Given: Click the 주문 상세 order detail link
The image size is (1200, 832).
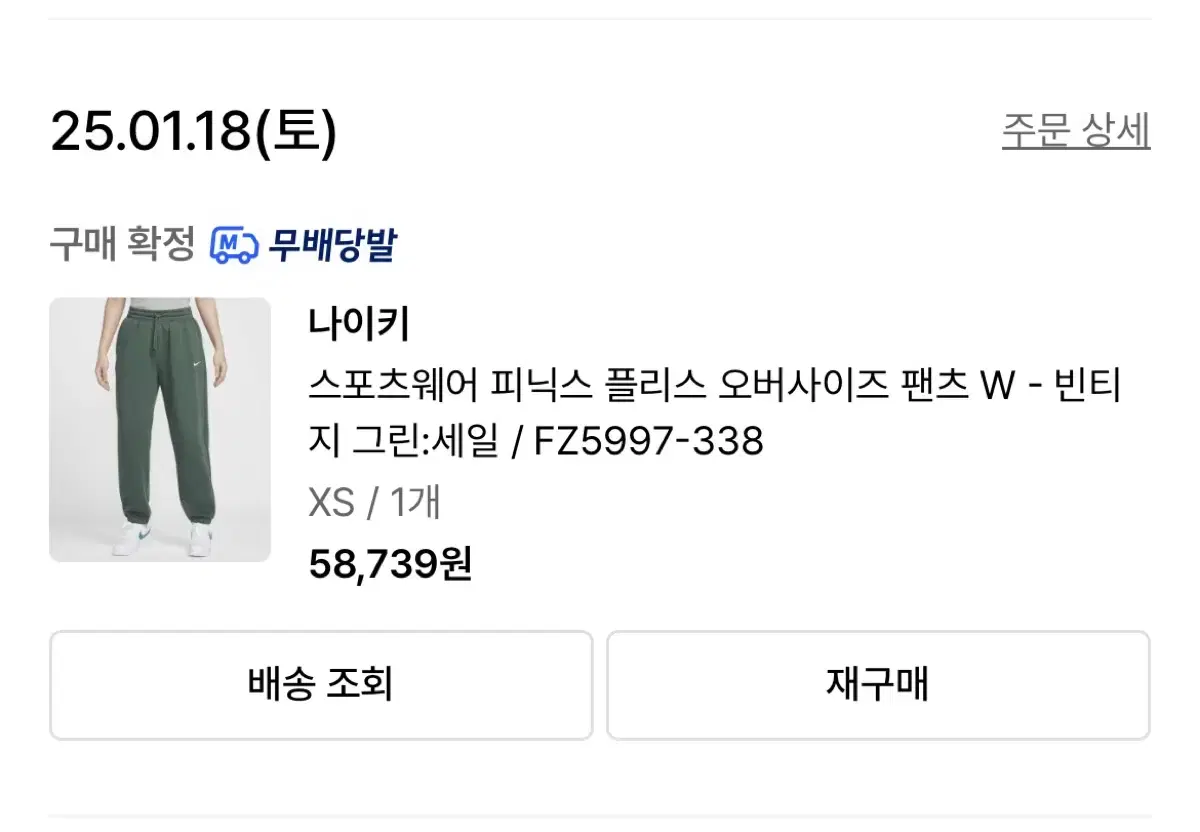Looking at the screenshot, I should (x=1075, y=128).
